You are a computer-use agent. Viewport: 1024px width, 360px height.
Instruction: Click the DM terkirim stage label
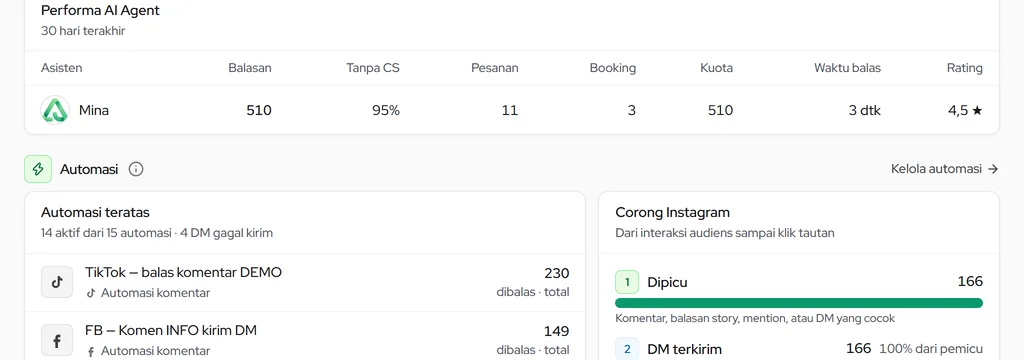click(x=684, y=350)
